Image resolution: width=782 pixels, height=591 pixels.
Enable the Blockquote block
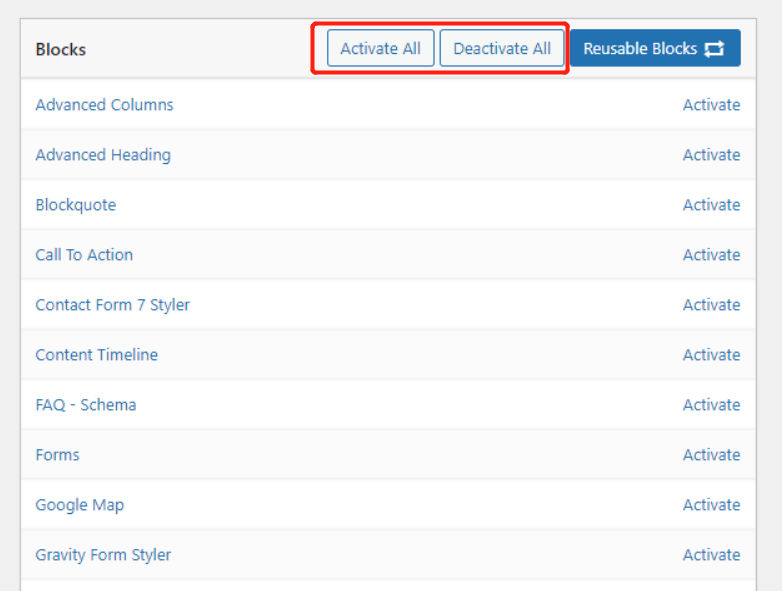[711, 205]
